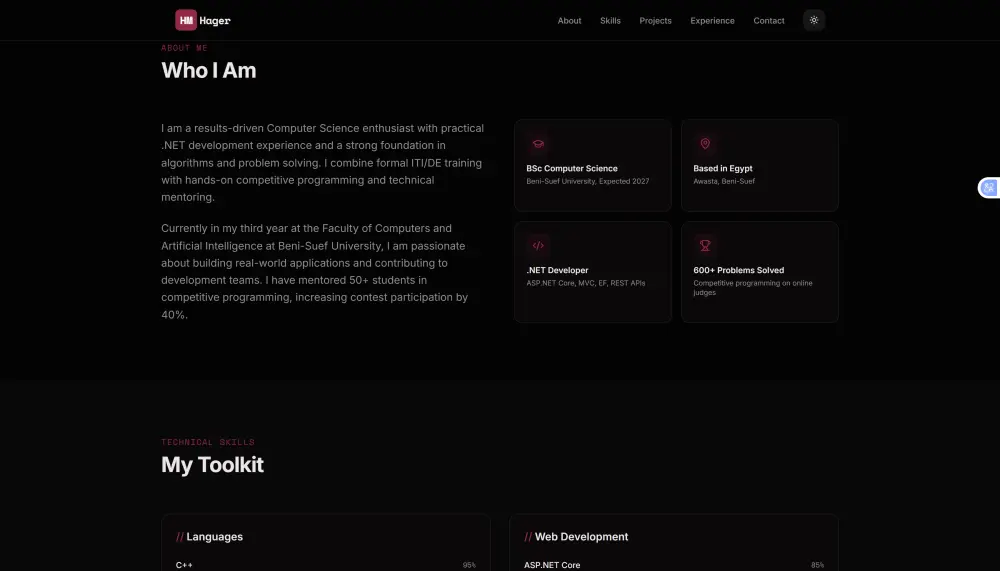Click the C++ skill label
This screenshot has height=571, width=1000.
point(184,565)
